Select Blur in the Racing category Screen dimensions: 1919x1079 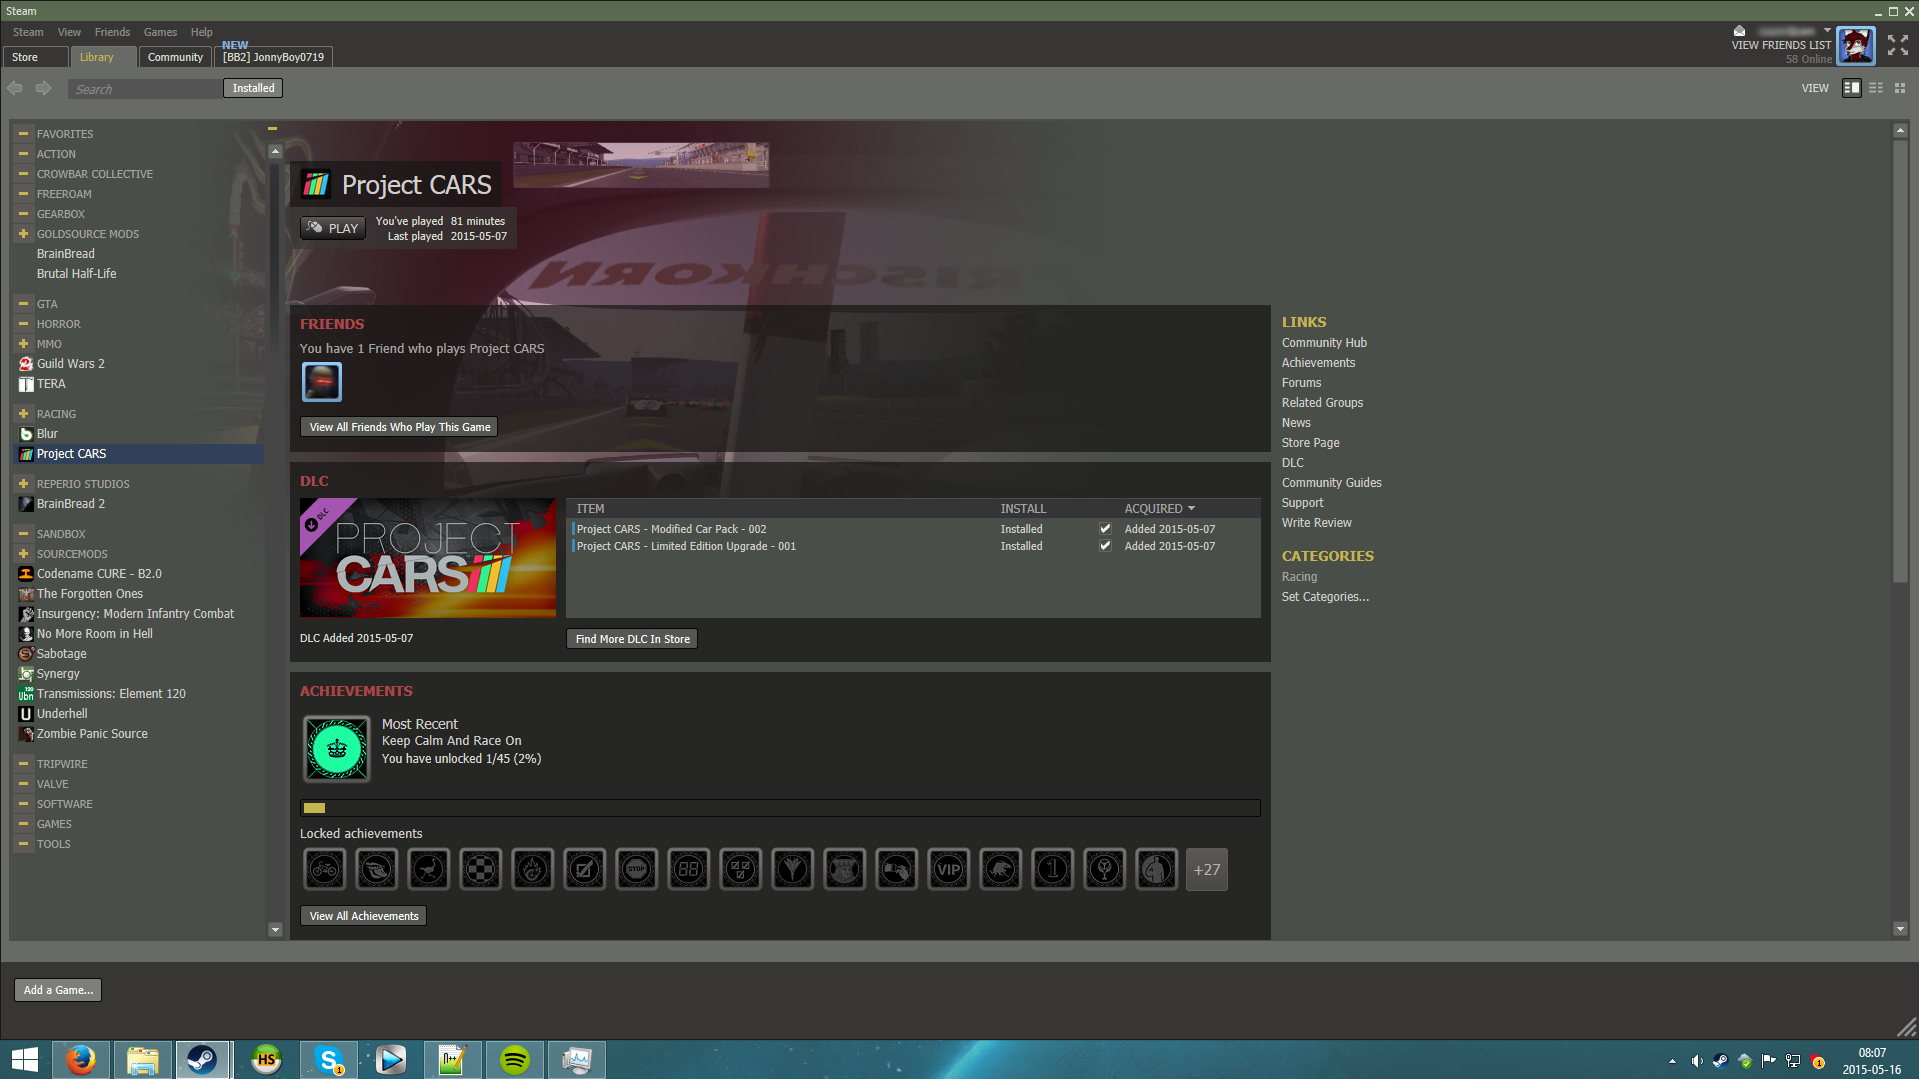tap(47, 434)
